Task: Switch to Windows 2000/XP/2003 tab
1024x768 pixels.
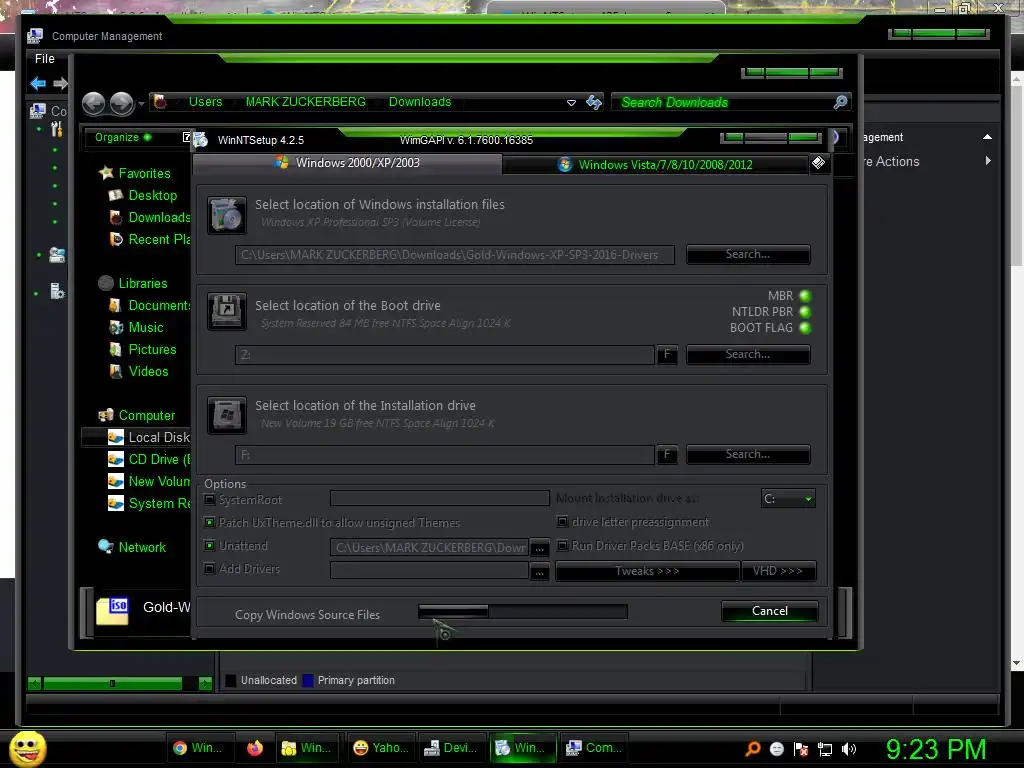Action: (x=348, y=163)
